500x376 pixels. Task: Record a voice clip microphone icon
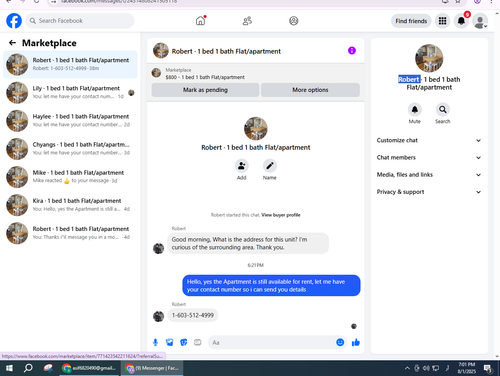(x=155, y=342)
